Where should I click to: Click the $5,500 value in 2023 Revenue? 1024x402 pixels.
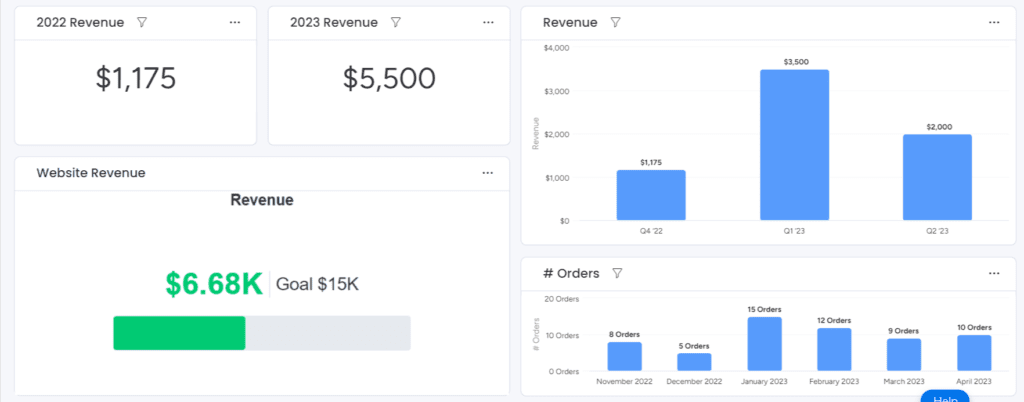[x=389, y=78]
